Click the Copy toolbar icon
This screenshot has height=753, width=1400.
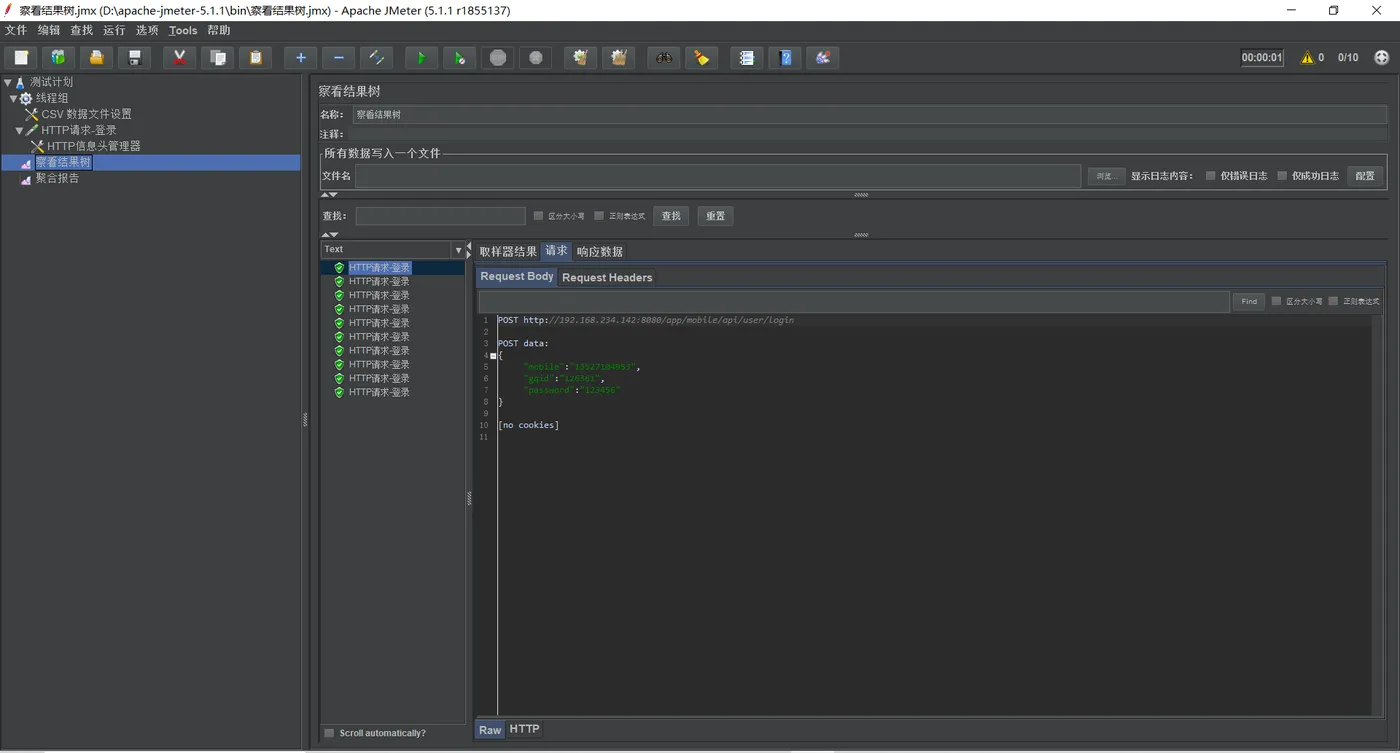click(217, 58)
